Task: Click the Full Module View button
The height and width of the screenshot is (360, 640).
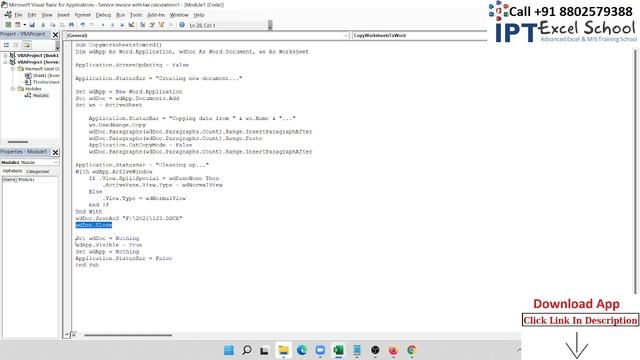Action: [74, 335]
